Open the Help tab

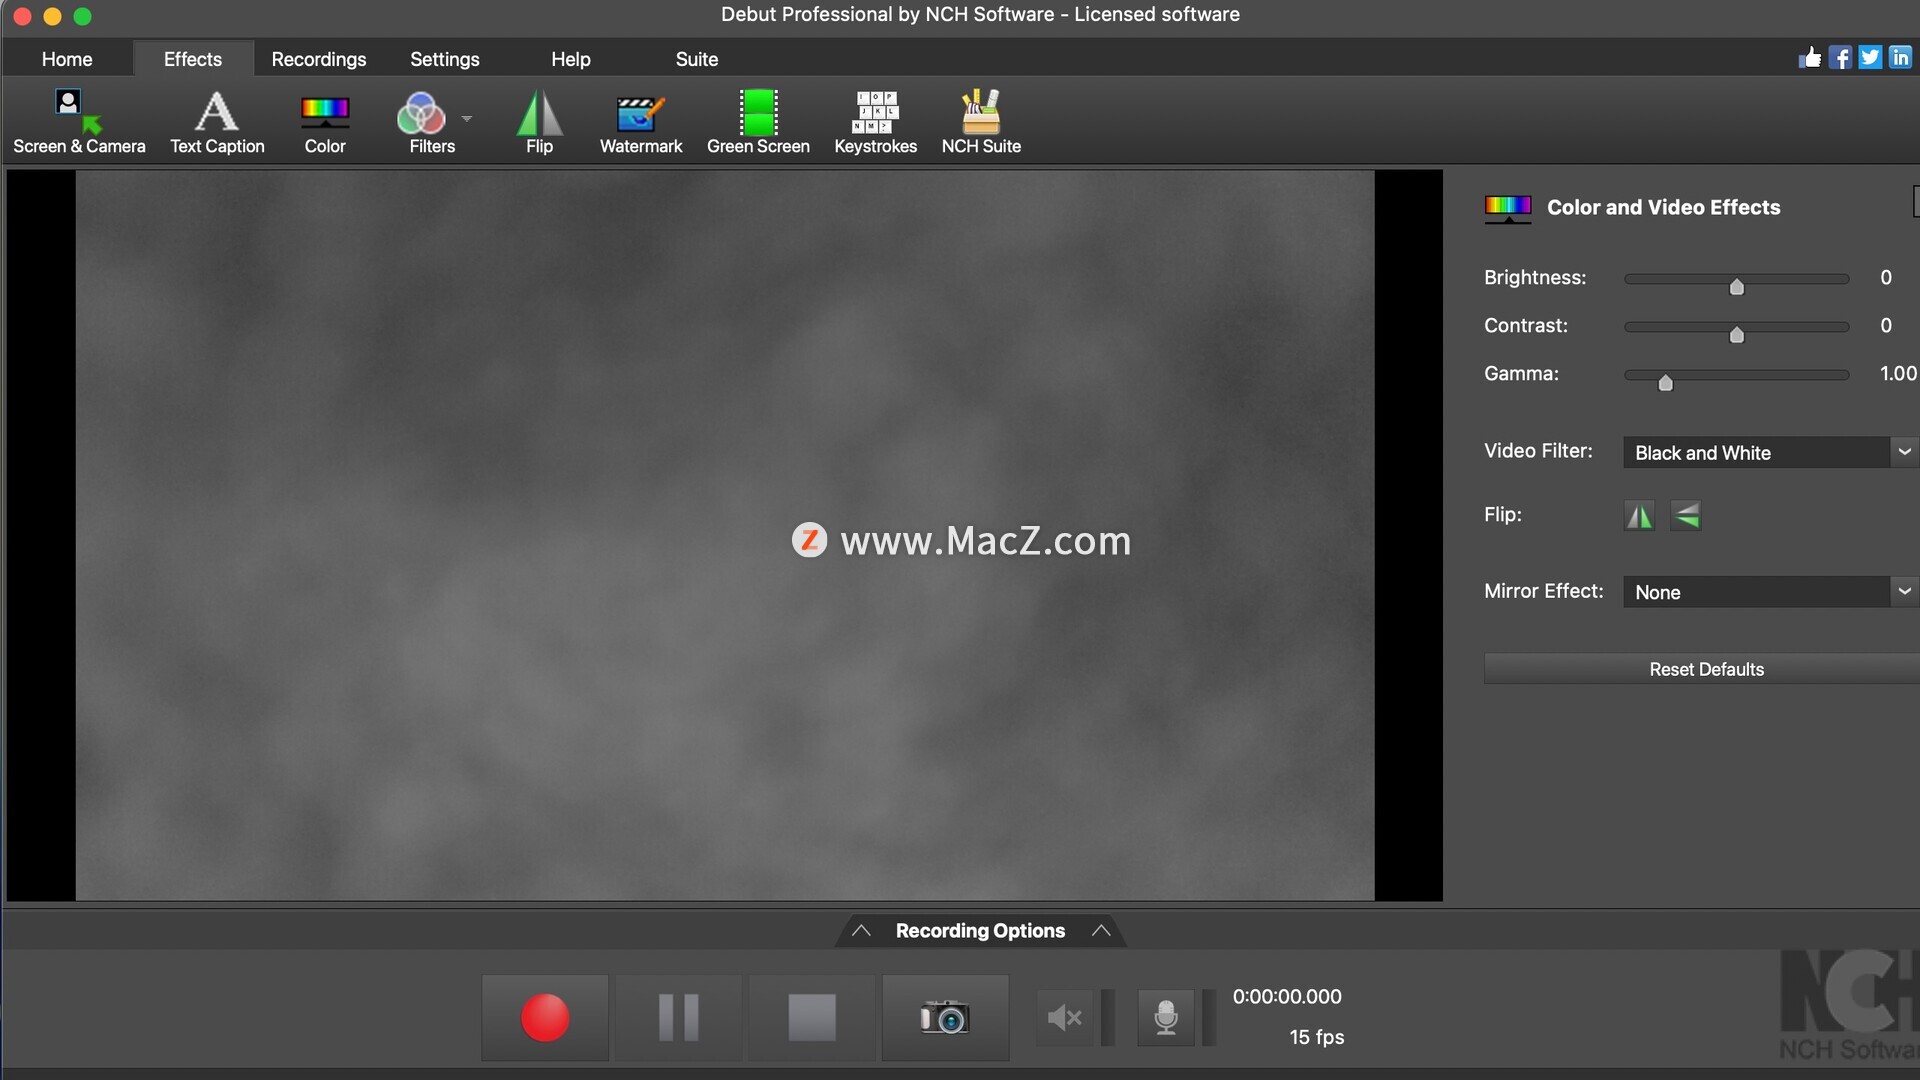571,59
